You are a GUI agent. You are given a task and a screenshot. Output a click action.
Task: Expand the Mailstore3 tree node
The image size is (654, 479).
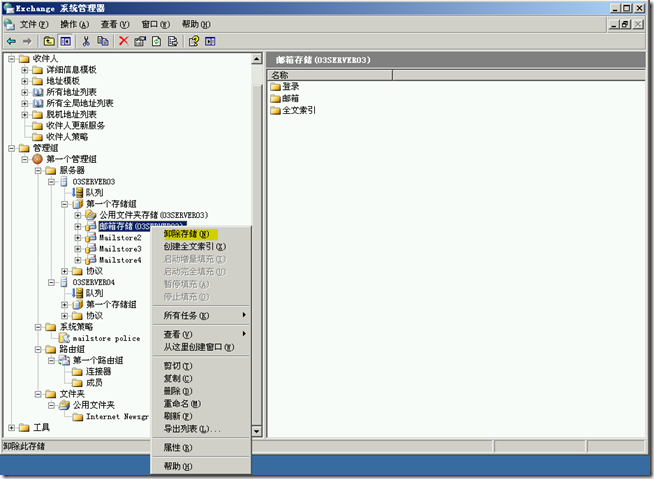pos(78,249)
